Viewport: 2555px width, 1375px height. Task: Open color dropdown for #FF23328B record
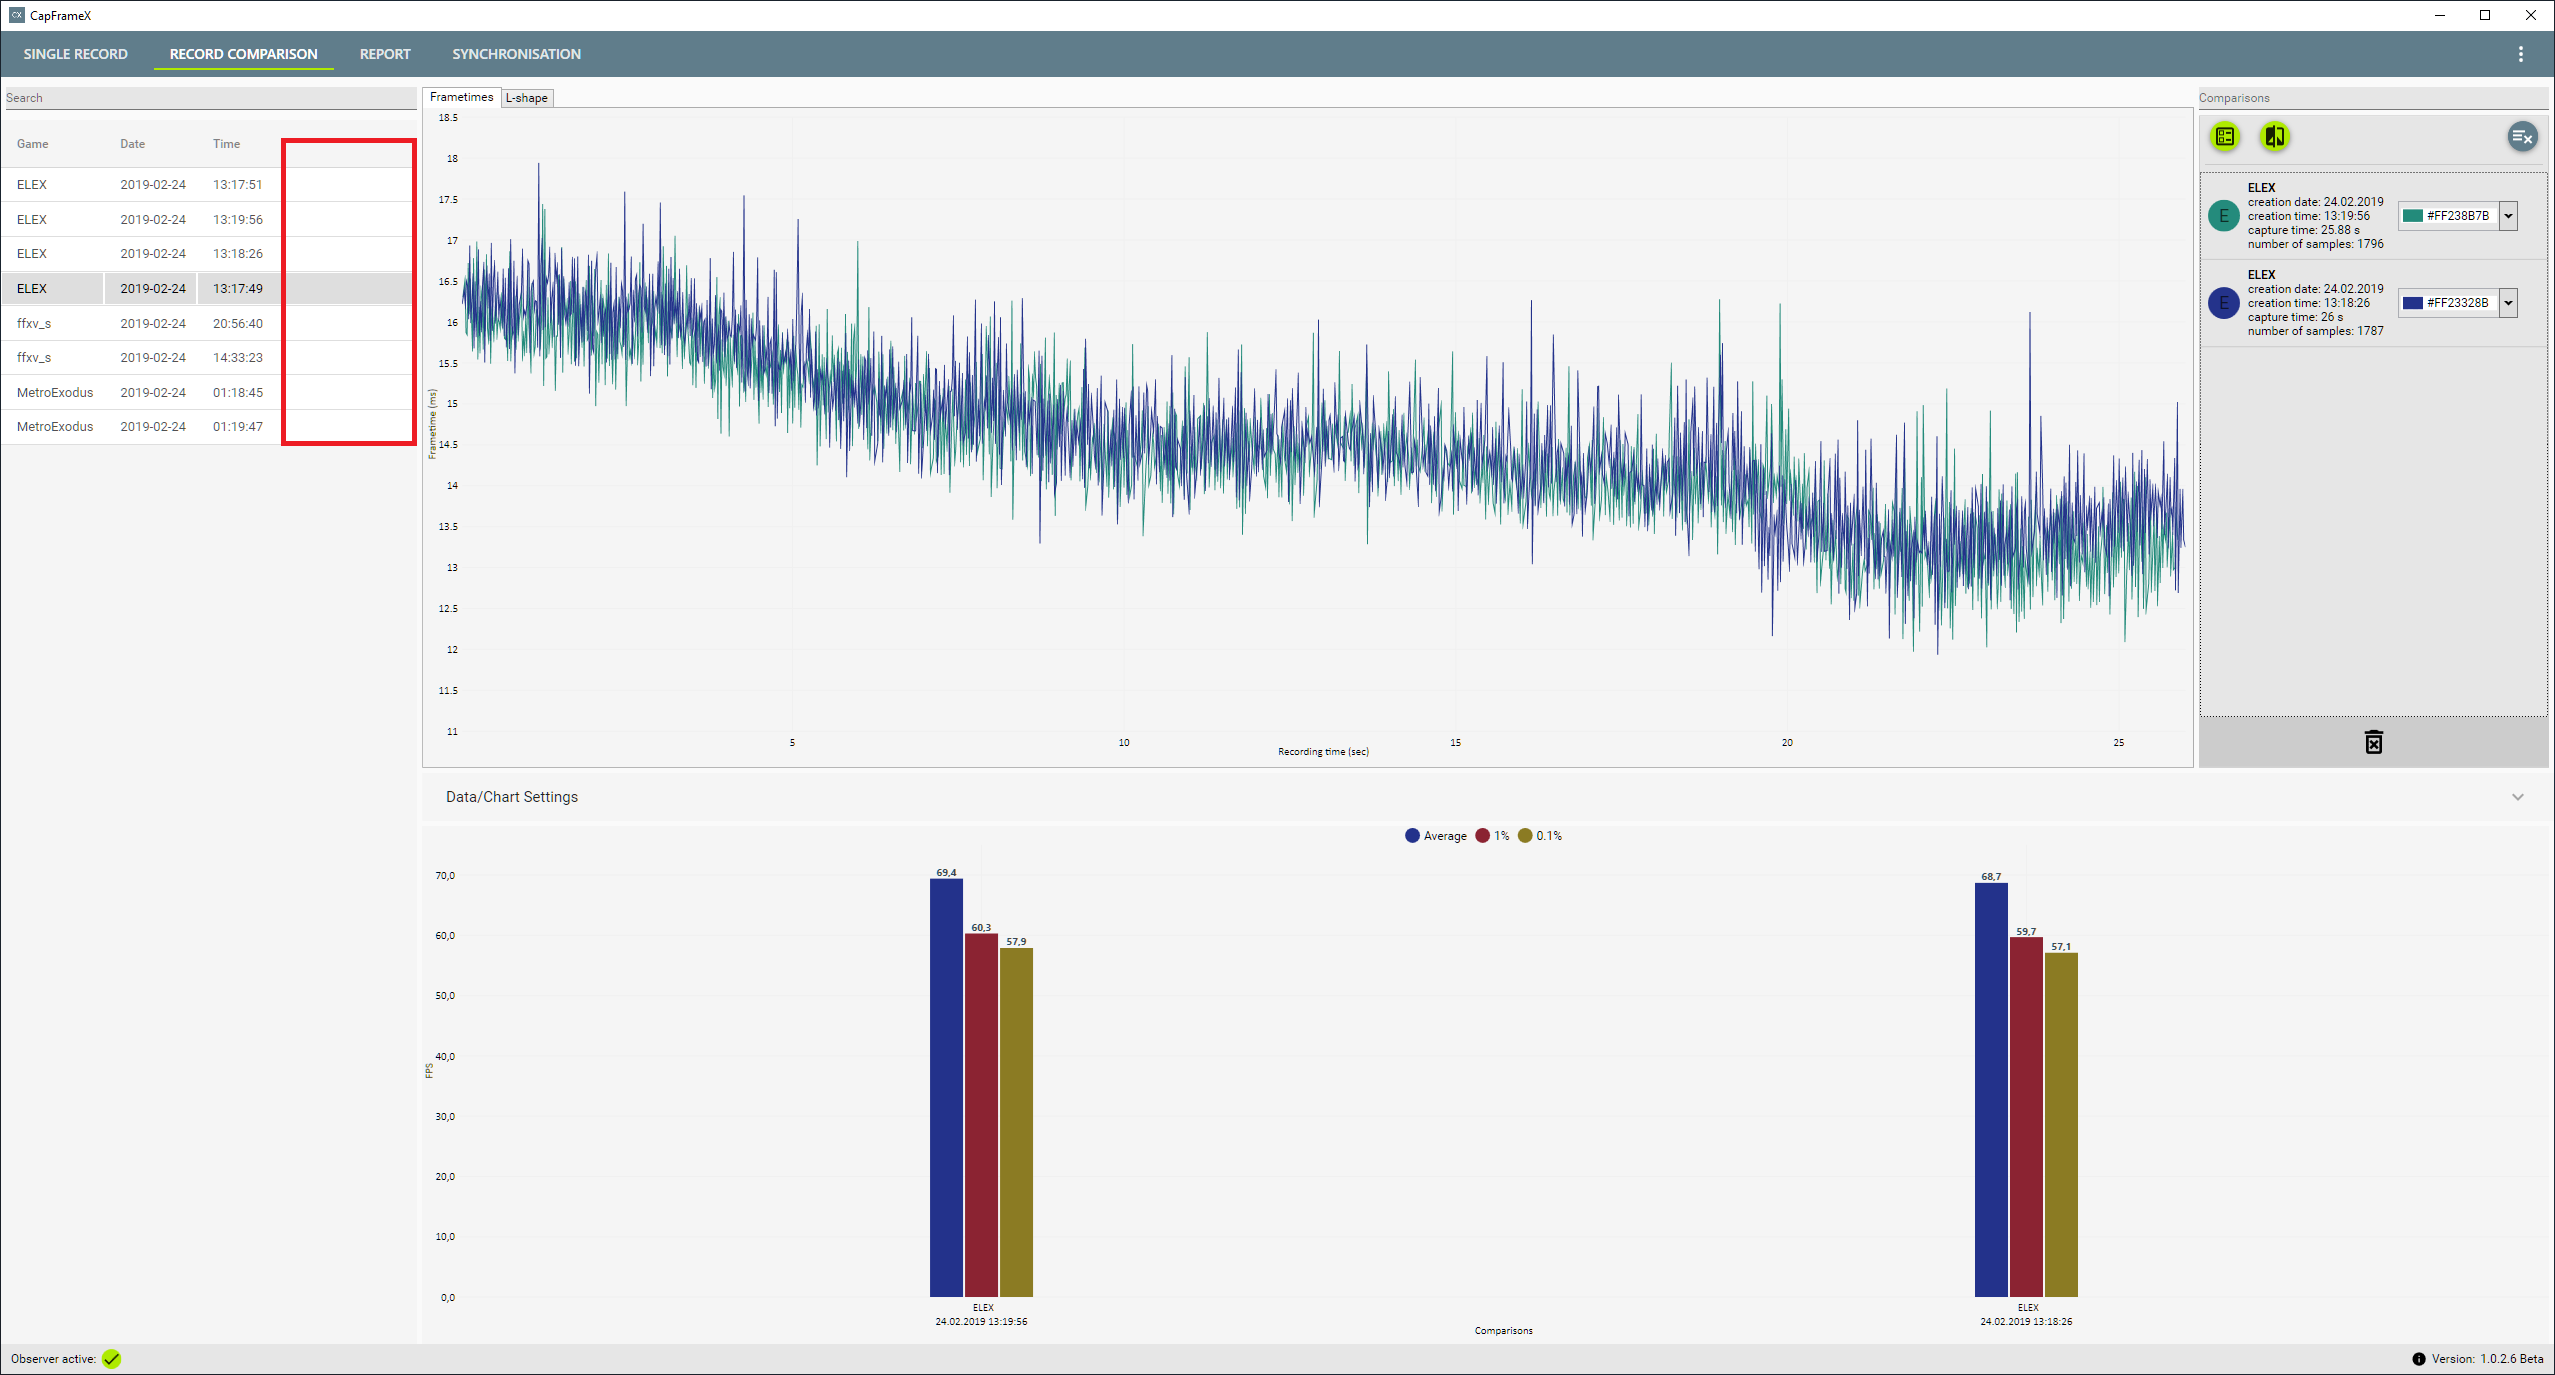2508,303
